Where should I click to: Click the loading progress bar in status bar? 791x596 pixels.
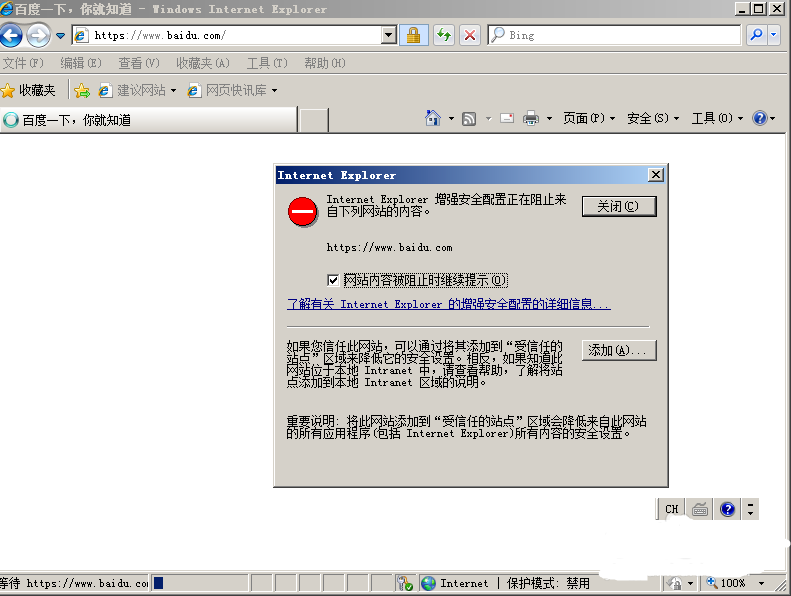(x=200, y=583)
